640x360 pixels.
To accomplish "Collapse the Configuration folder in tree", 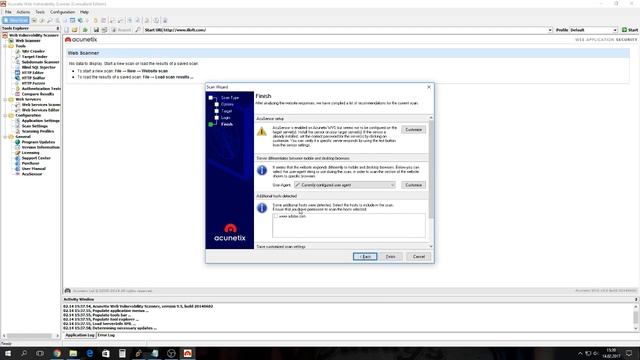I will [5, 116].
